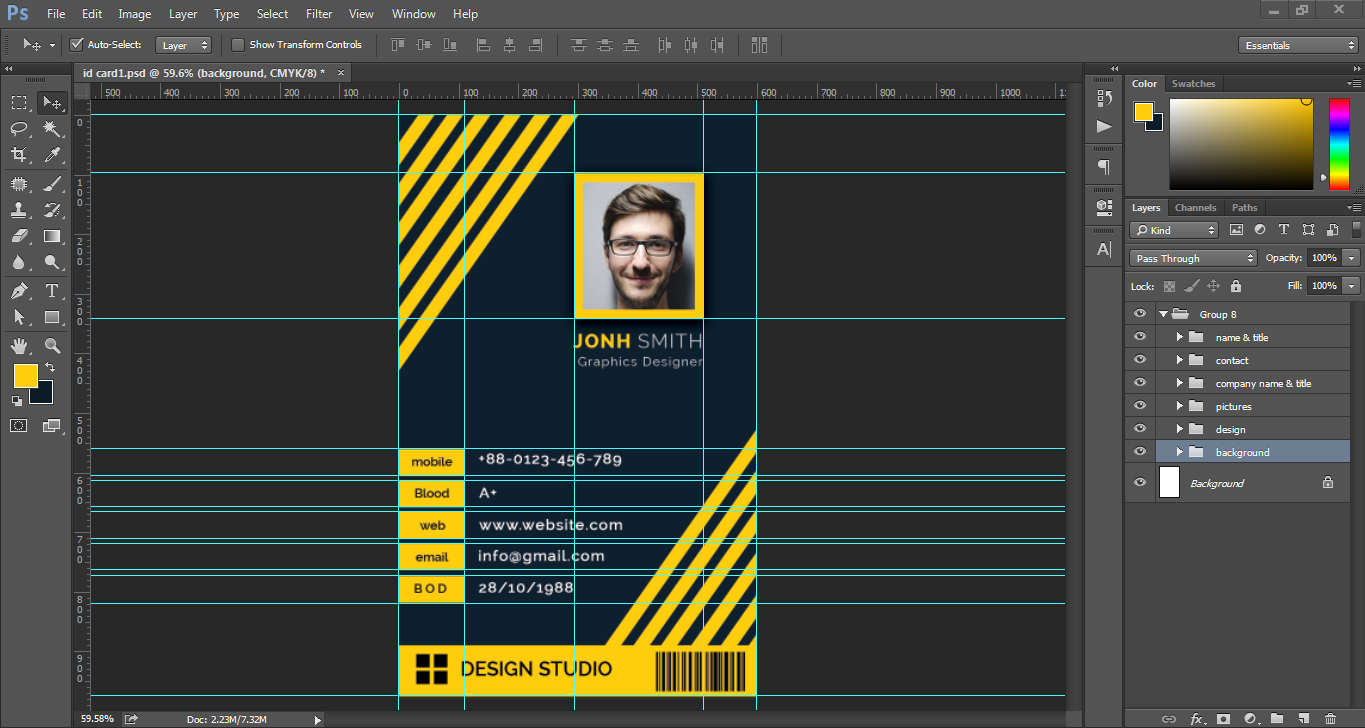Viewport: 1365px width, 728px height.
Task: Select the Magic Wand tool
Action: [x=52, y=128]
